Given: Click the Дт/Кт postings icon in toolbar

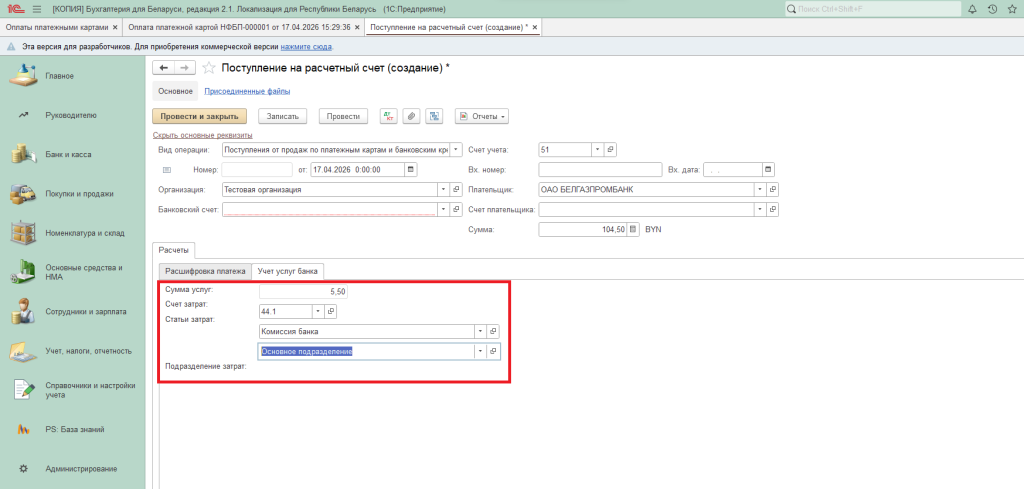Looking at the screenshot, I should click(x=389, y=116).
